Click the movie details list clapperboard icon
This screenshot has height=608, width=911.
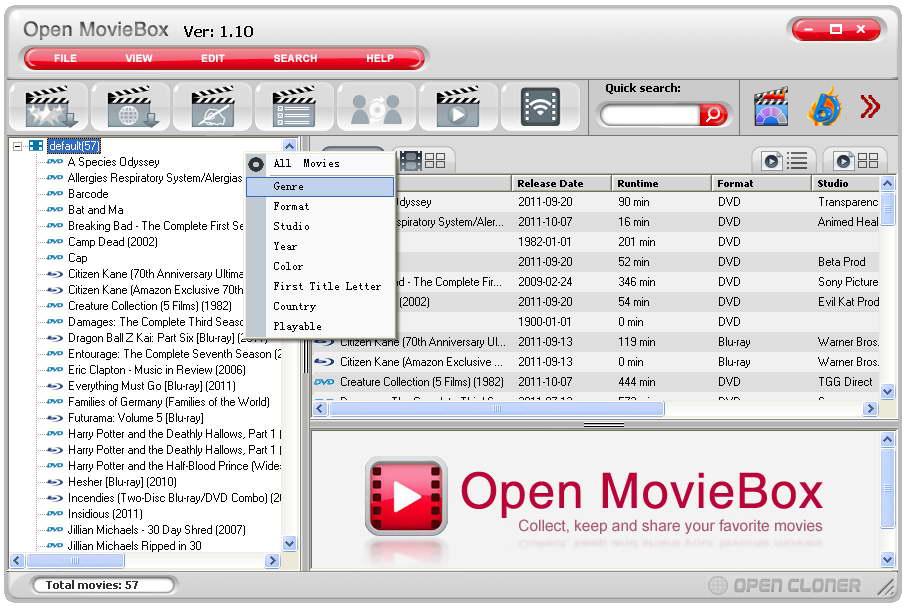[295, 107]
